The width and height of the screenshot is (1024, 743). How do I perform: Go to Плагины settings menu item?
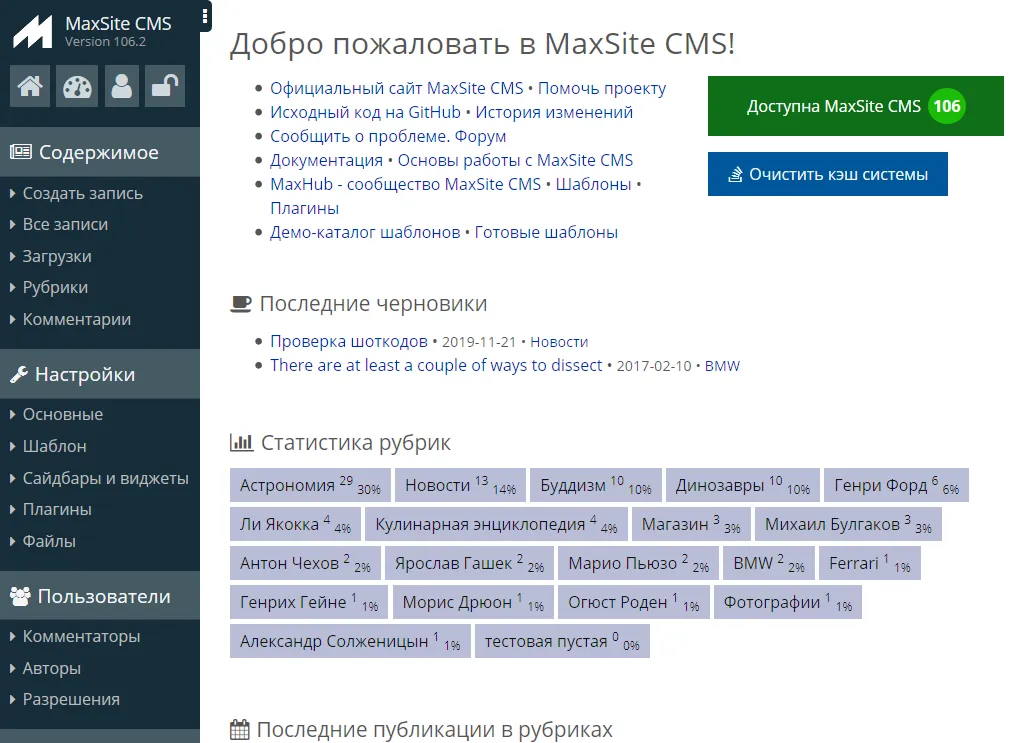click(57, 509)
